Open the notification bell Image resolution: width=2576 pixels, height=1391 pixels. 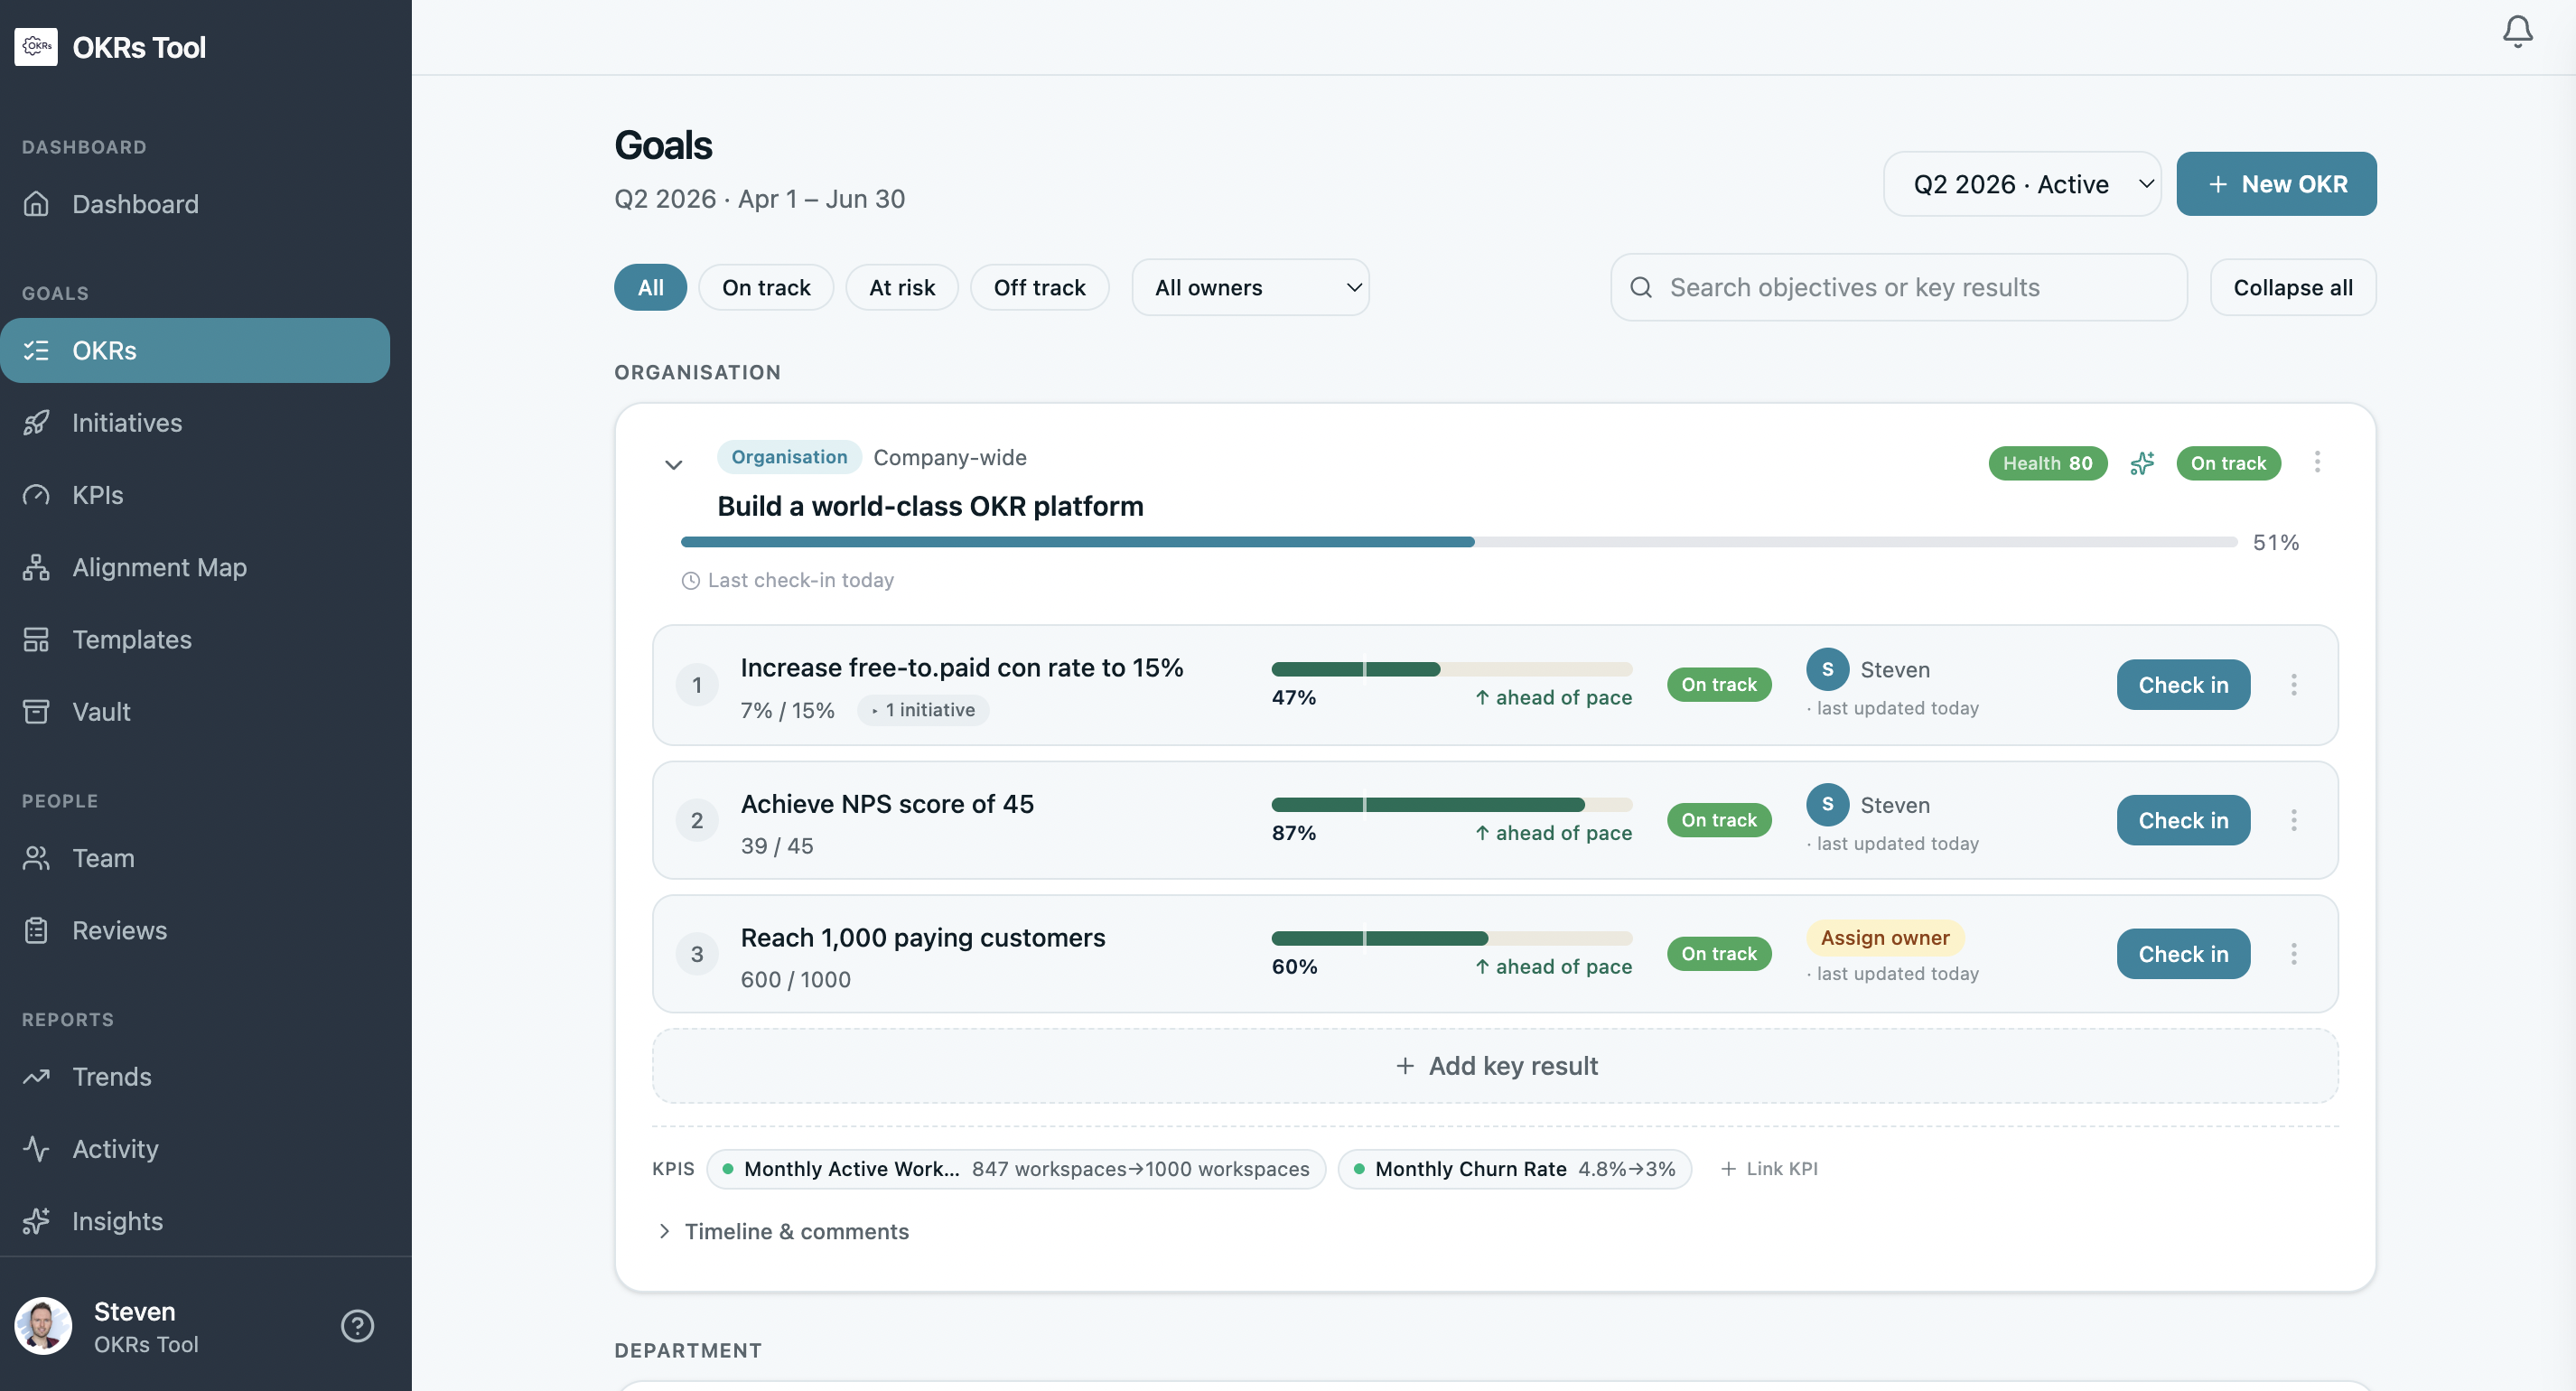(2517, 31)
